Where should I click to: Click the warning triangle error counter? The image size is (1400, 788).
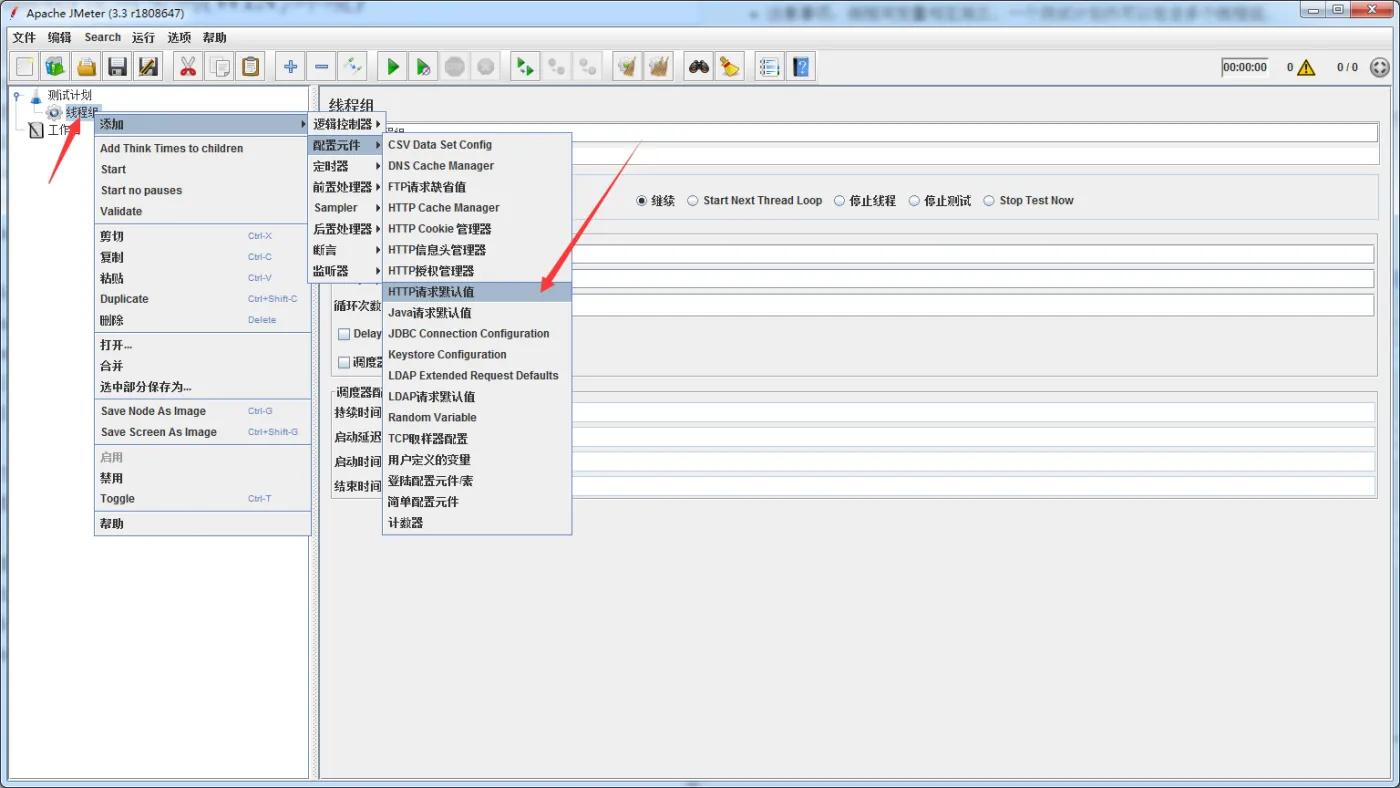point(1306,68)
